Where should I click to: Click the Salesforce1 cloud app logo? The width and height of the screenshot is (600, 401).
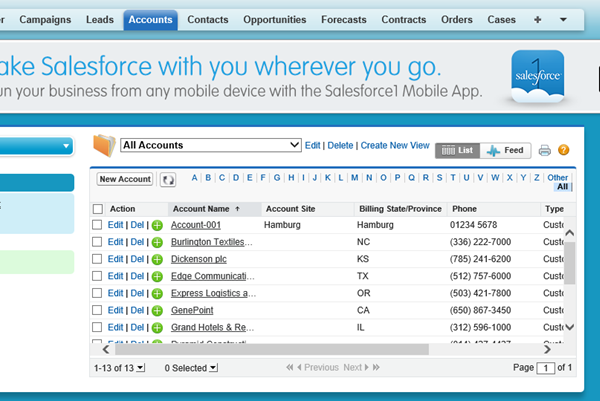tap(538, 77)
